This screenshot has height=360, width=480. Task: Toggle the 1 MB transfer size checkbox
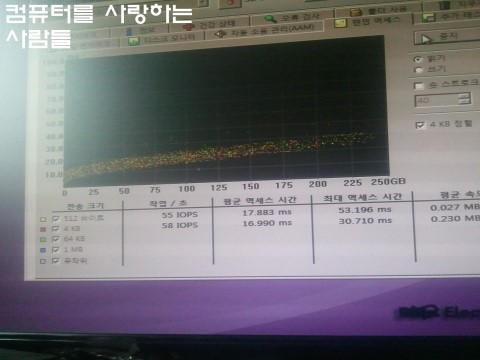pyautogui.click(x=56, y=250)
